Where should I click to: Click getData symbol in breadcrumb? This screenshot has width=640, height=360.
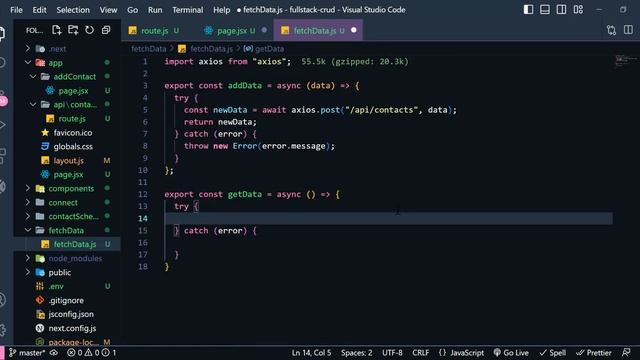pyautogui.click(x=269, y=49)
